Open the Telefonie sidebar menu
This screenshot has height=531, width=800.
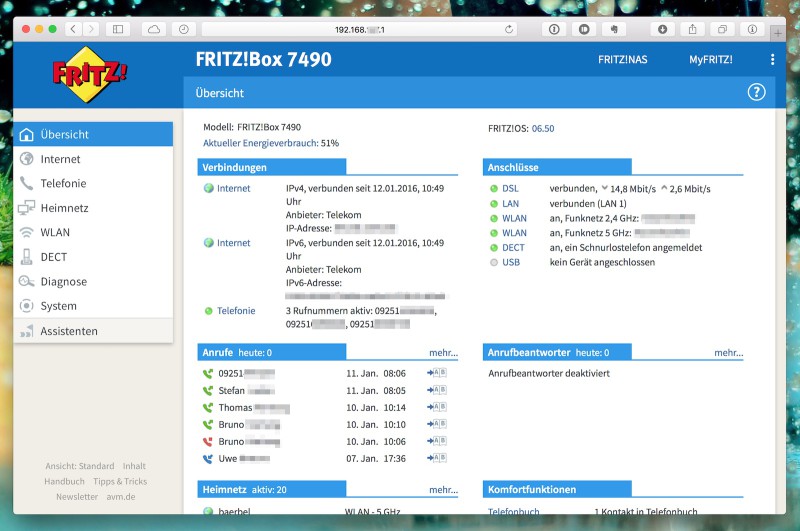tap(93, 183)
